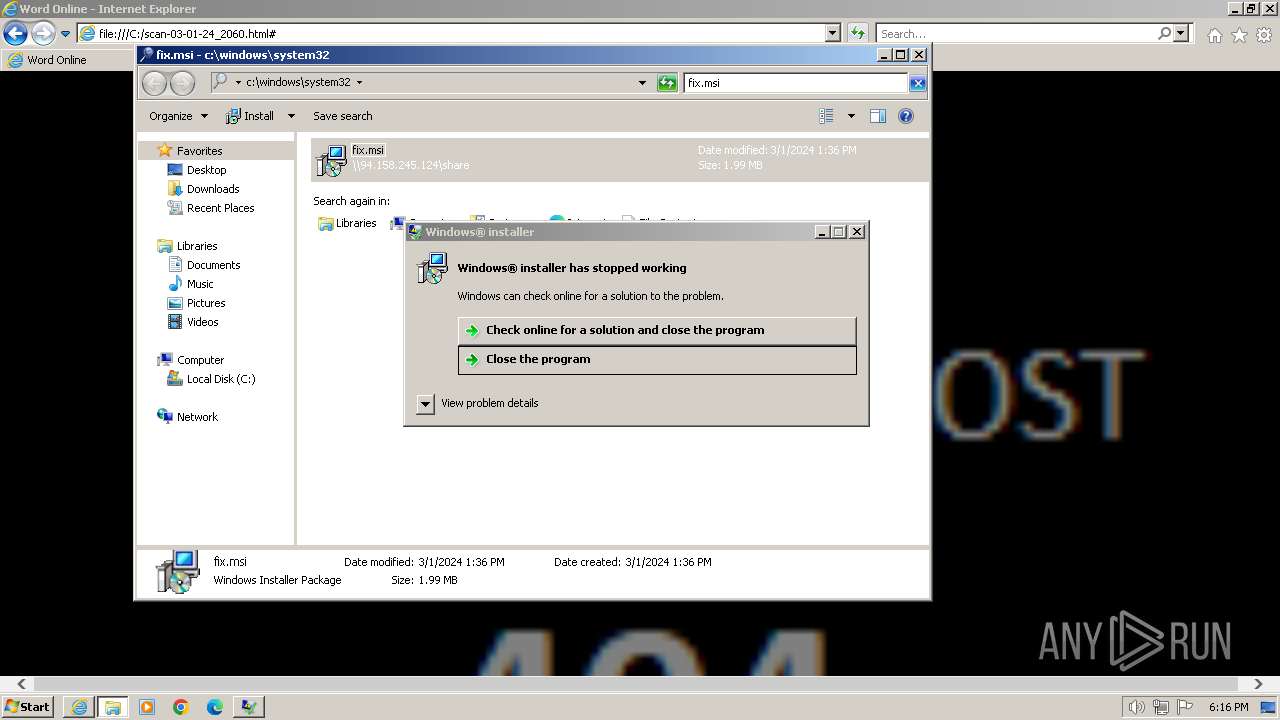Expand the address path history dropdown
Screen dimensions: 1280x720
tap(642, 83)
